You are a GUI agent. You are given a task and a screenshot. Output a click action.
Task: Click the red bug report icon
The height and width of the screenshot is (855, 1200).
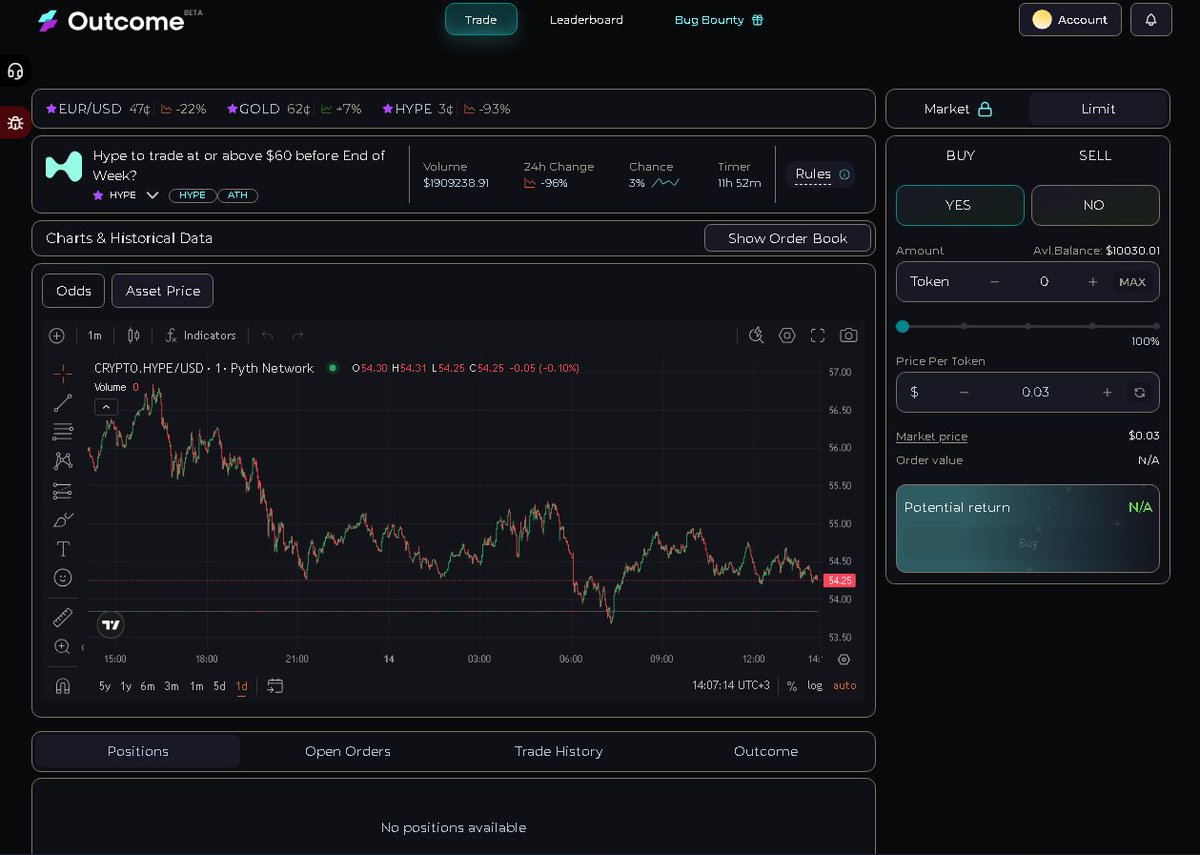pyautogui.click(x=15, y=123)
